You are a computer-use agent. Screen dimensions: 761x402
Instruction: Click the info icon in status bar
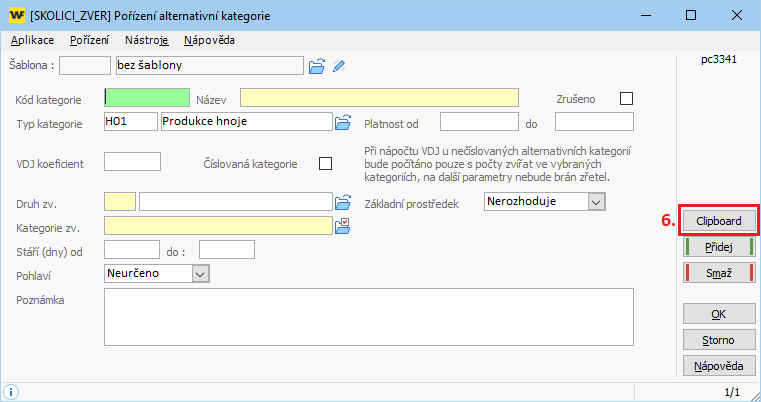[x=11, y=392]
